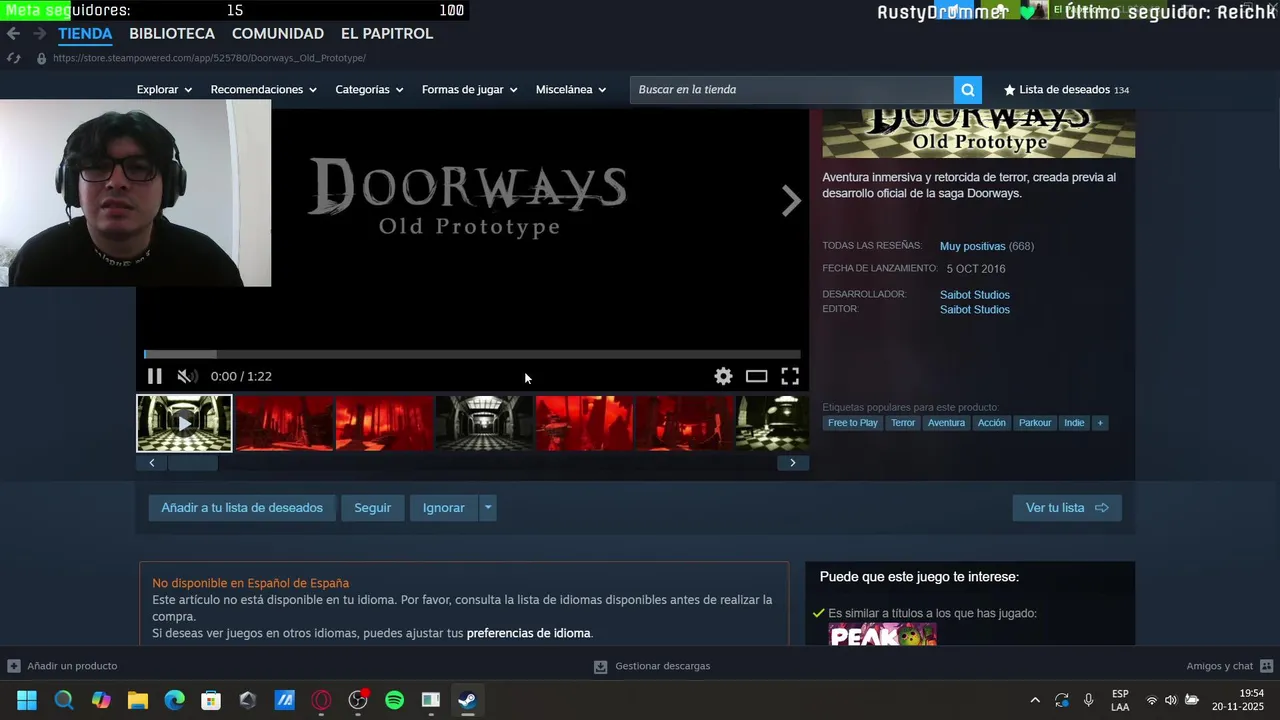This screenshot has width=1280, height=720.
Task: Enter fullscreen on the video player
Action: coord(790,376)
